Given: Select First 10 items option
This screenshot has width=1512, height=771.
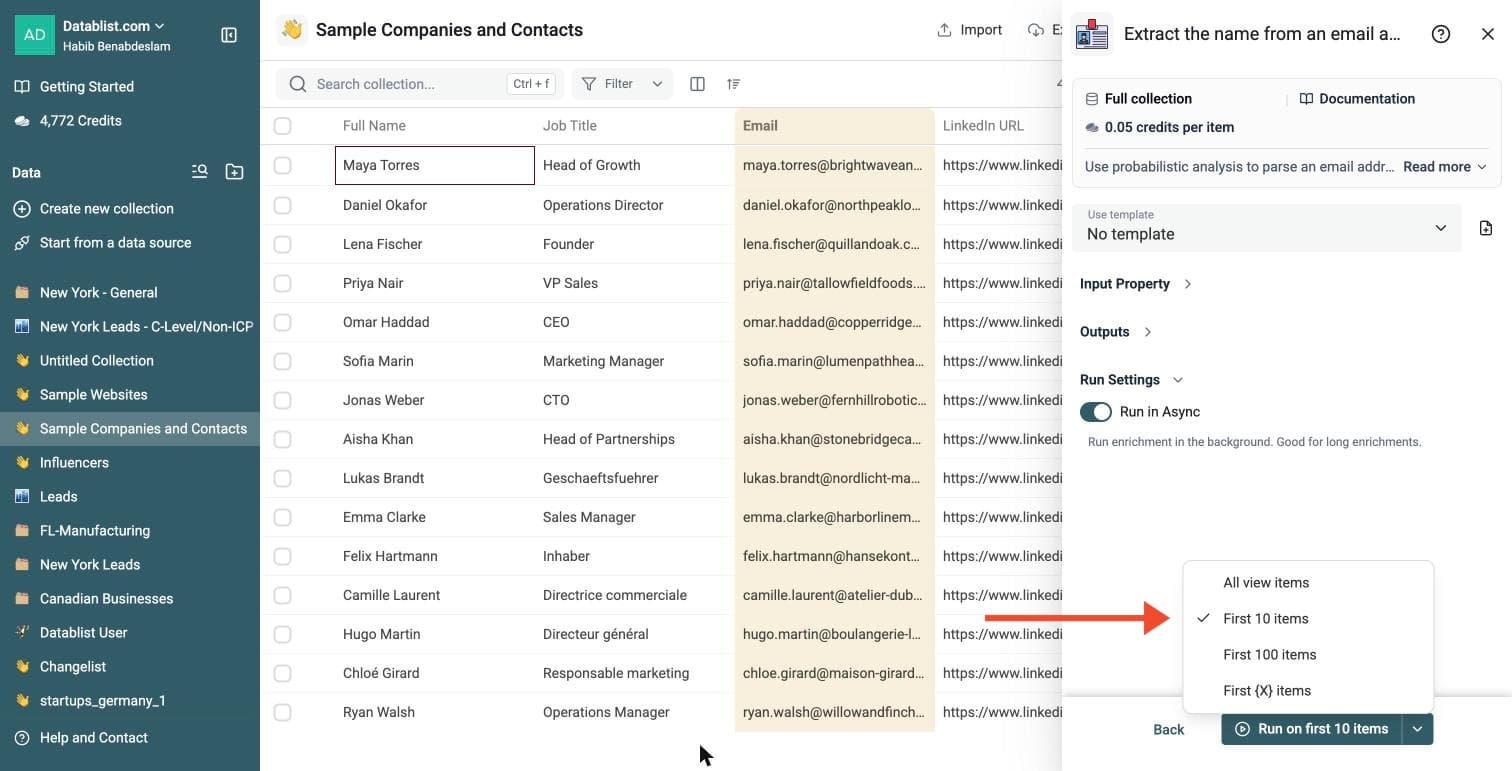Looking at the screenshot, I should [x=1308, y=619].
